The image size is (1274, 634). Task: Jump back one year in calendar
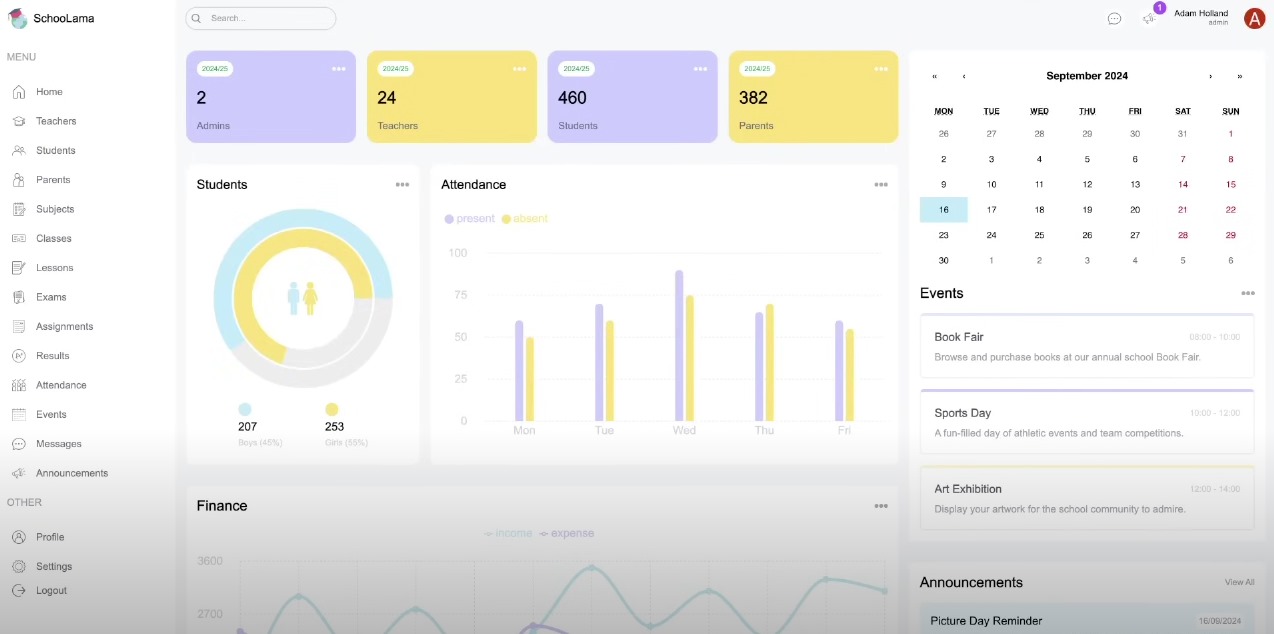pyautogui.click(x=935, y=76)
